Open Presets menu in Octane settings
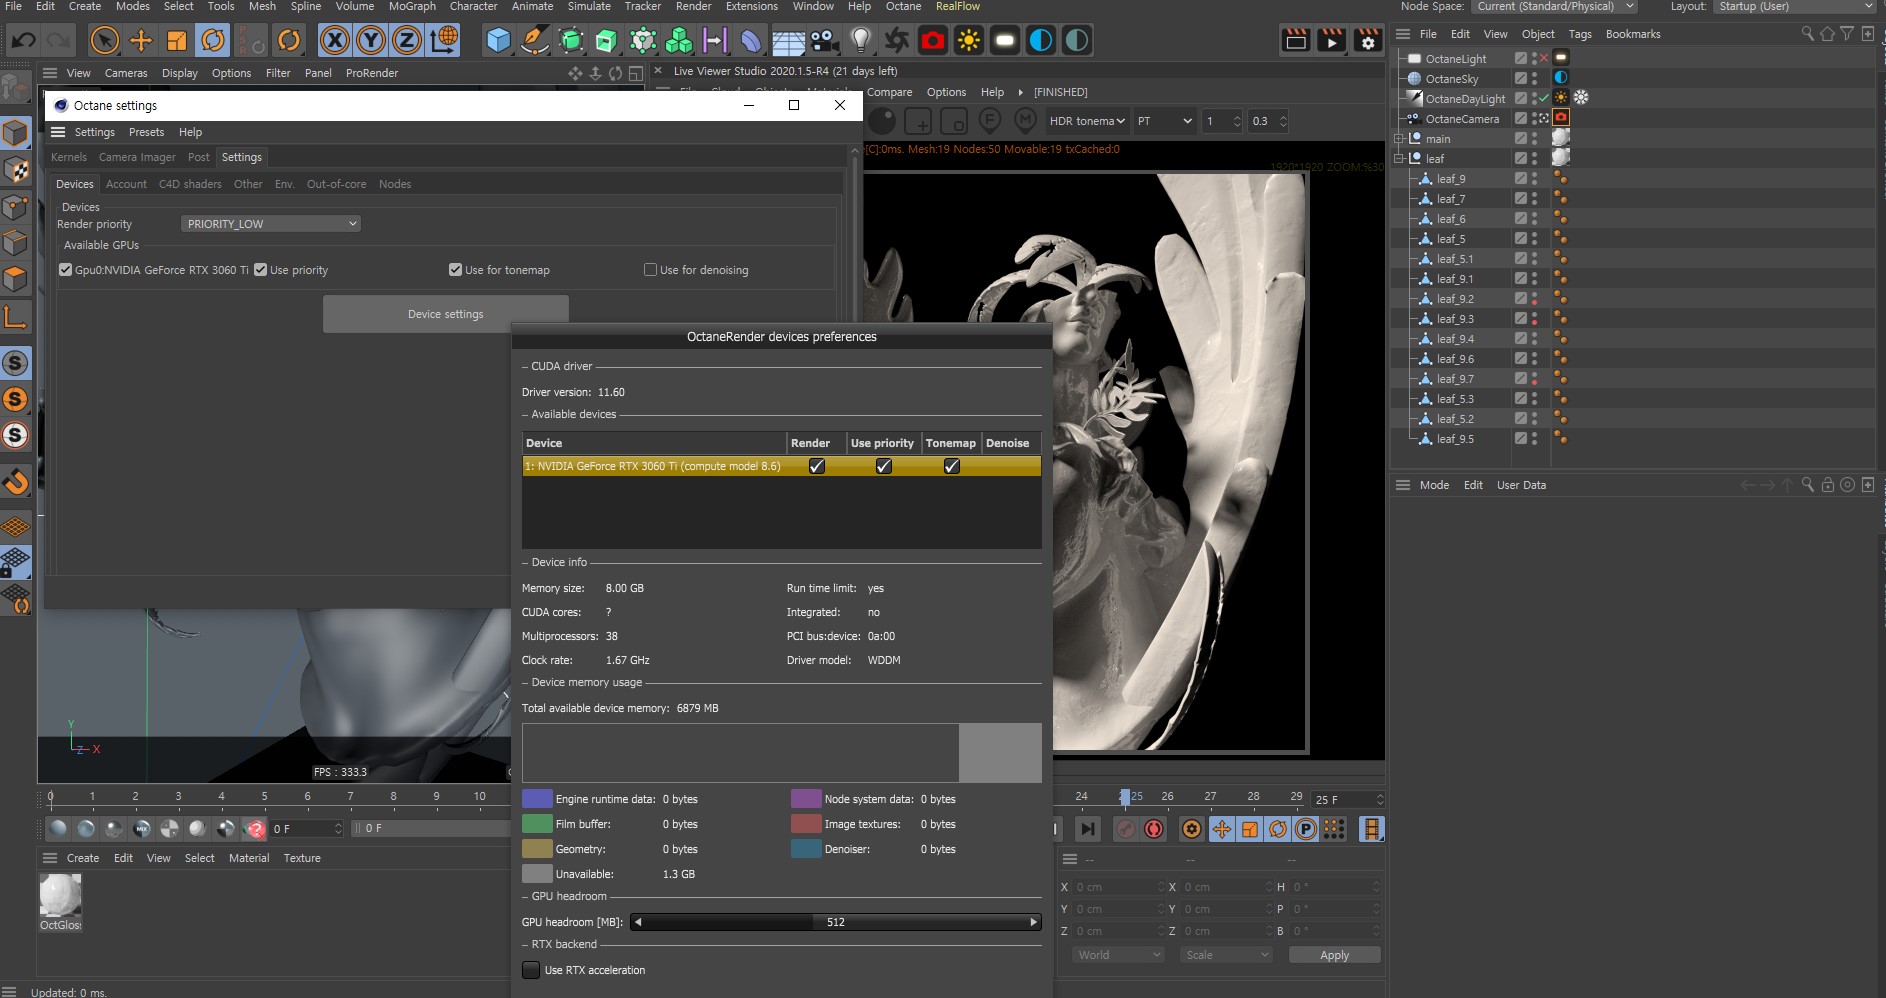The image size is (1886, 998). coord(146,132)
